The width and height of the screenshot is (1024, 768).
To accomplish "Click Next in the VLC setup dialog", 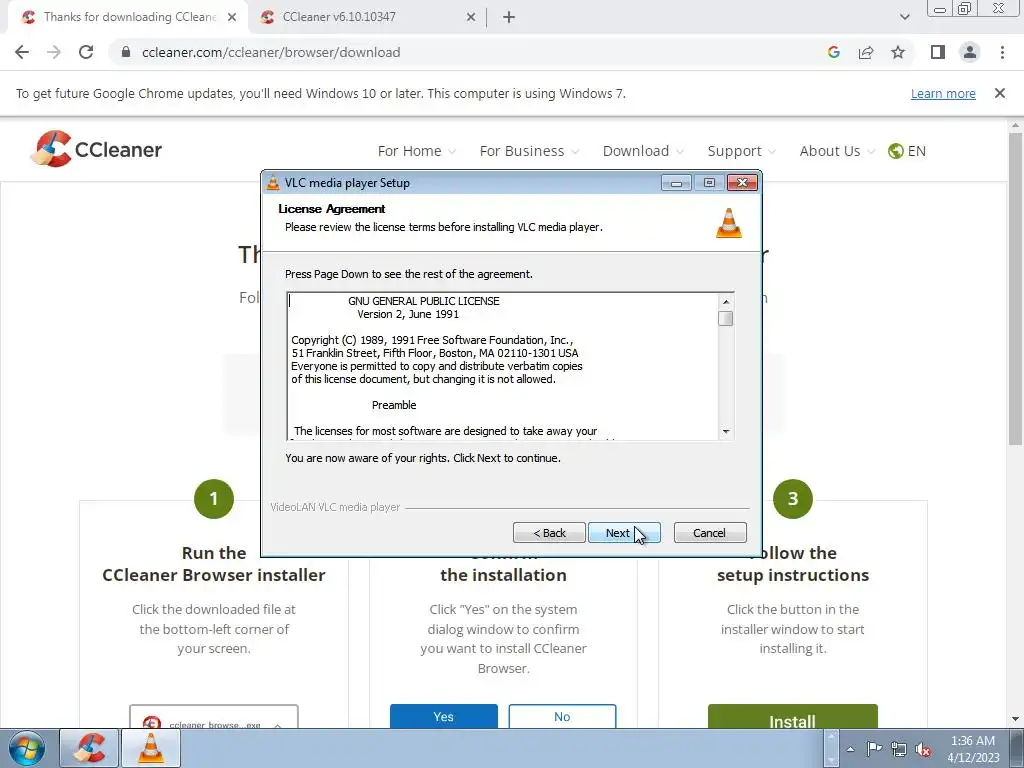I will tap(624, 533).
